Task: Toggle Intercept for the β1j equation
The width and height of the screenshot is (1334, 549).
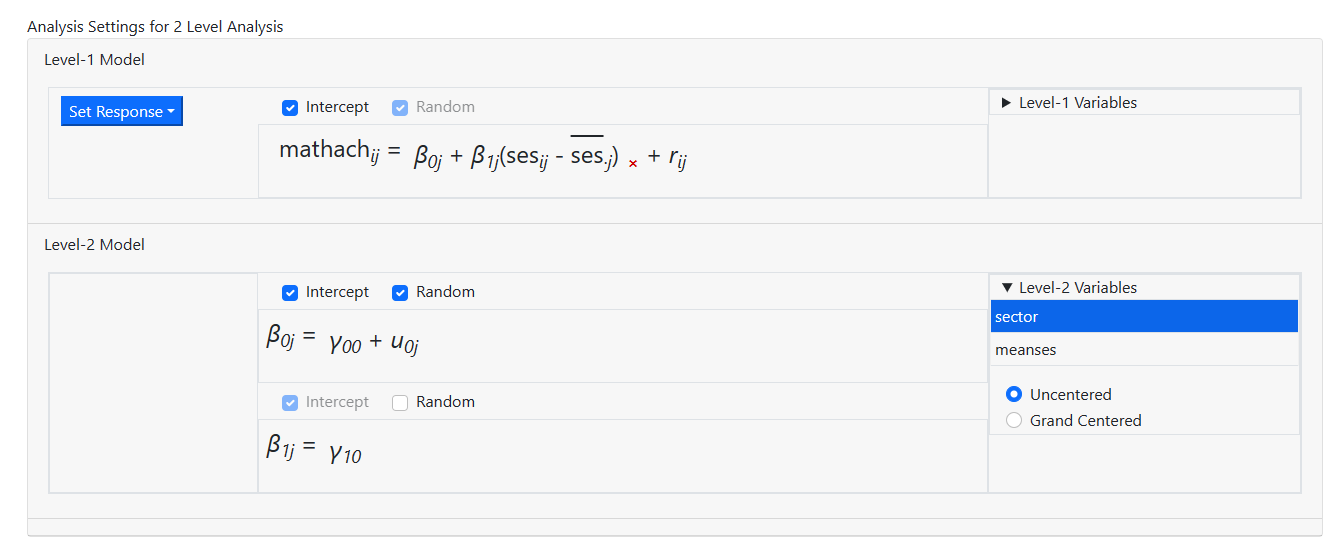Action: (x=290, y=403)
